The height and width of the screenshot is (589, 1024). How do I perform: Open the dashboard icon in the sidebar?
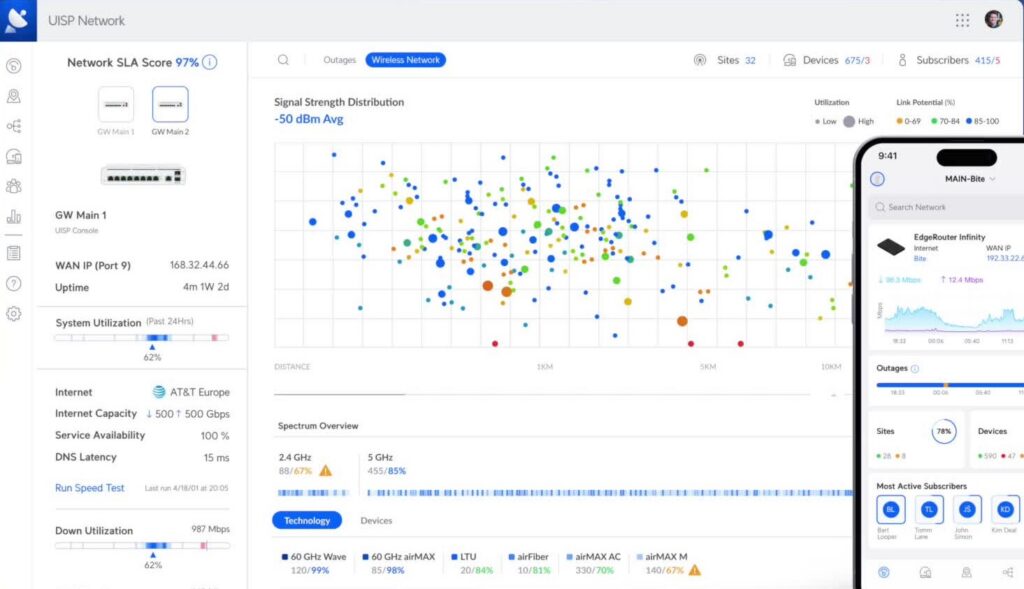(14, 66)
